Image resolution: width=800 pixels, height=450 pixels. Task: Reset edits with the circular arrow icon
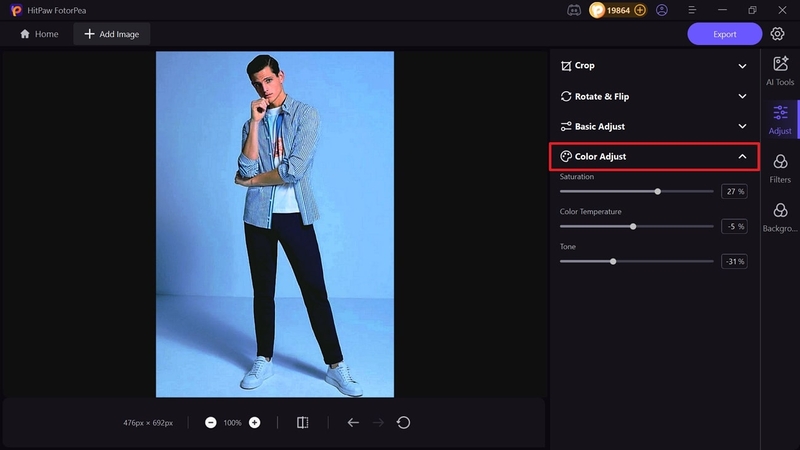coord(403,422)
